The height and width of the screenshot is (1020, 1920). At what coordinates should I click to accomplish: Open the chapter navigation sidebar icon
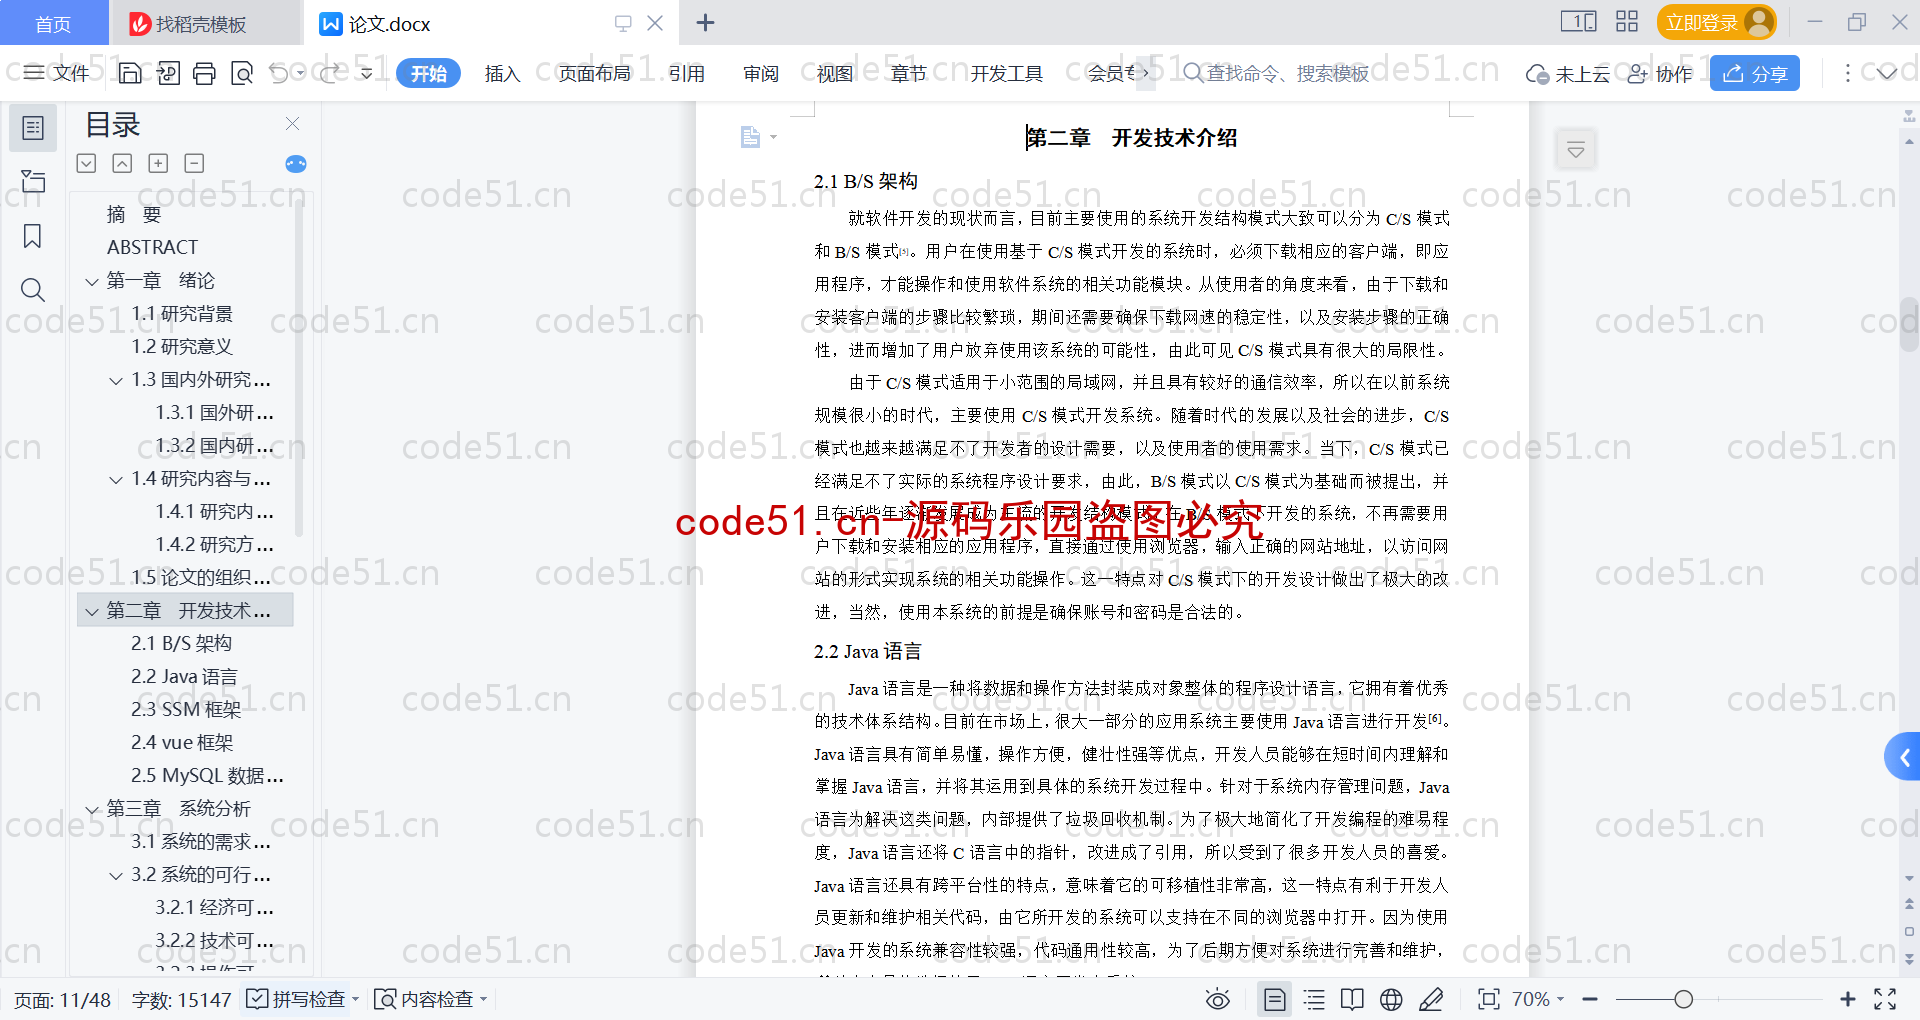pos(33,181)
